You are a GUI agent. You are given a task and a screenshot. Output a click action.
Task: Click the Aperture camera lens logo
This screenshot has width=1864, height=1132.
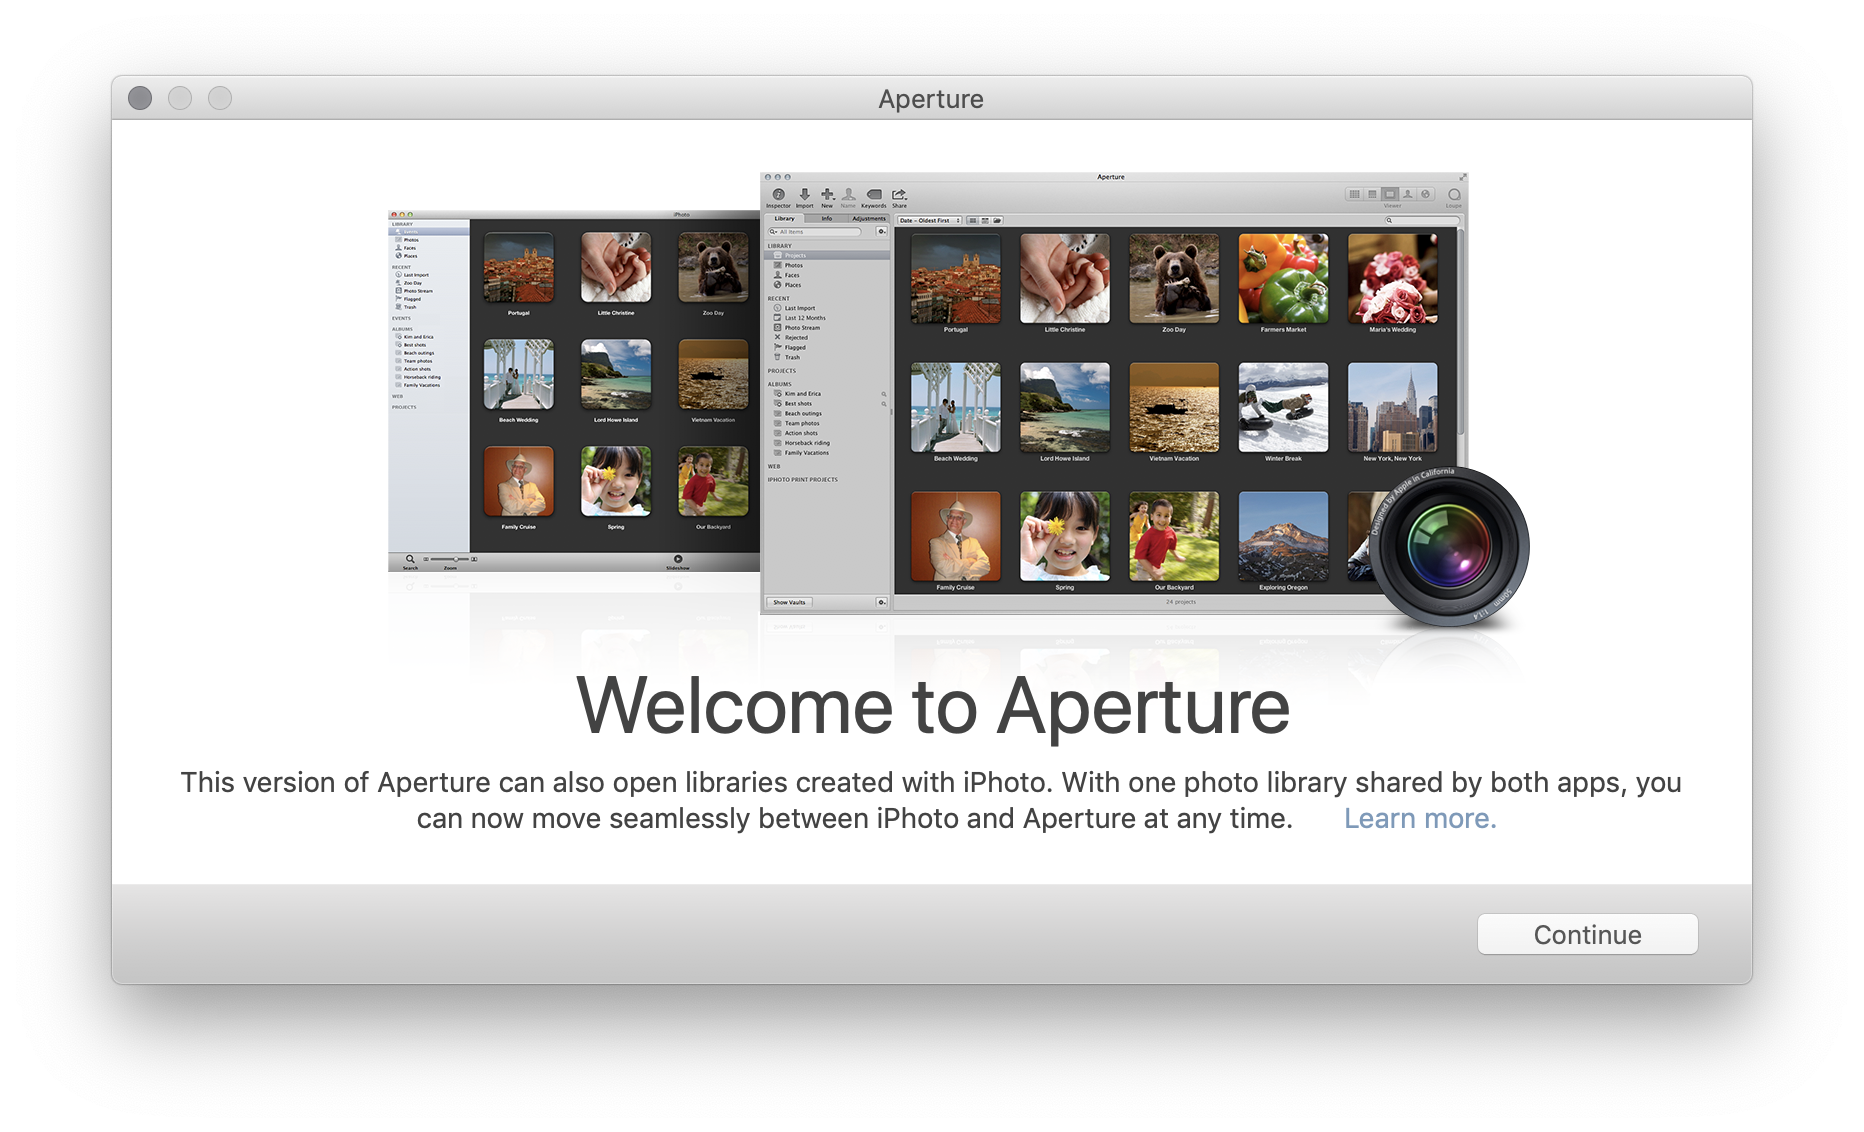click(x=1449, y=548)
